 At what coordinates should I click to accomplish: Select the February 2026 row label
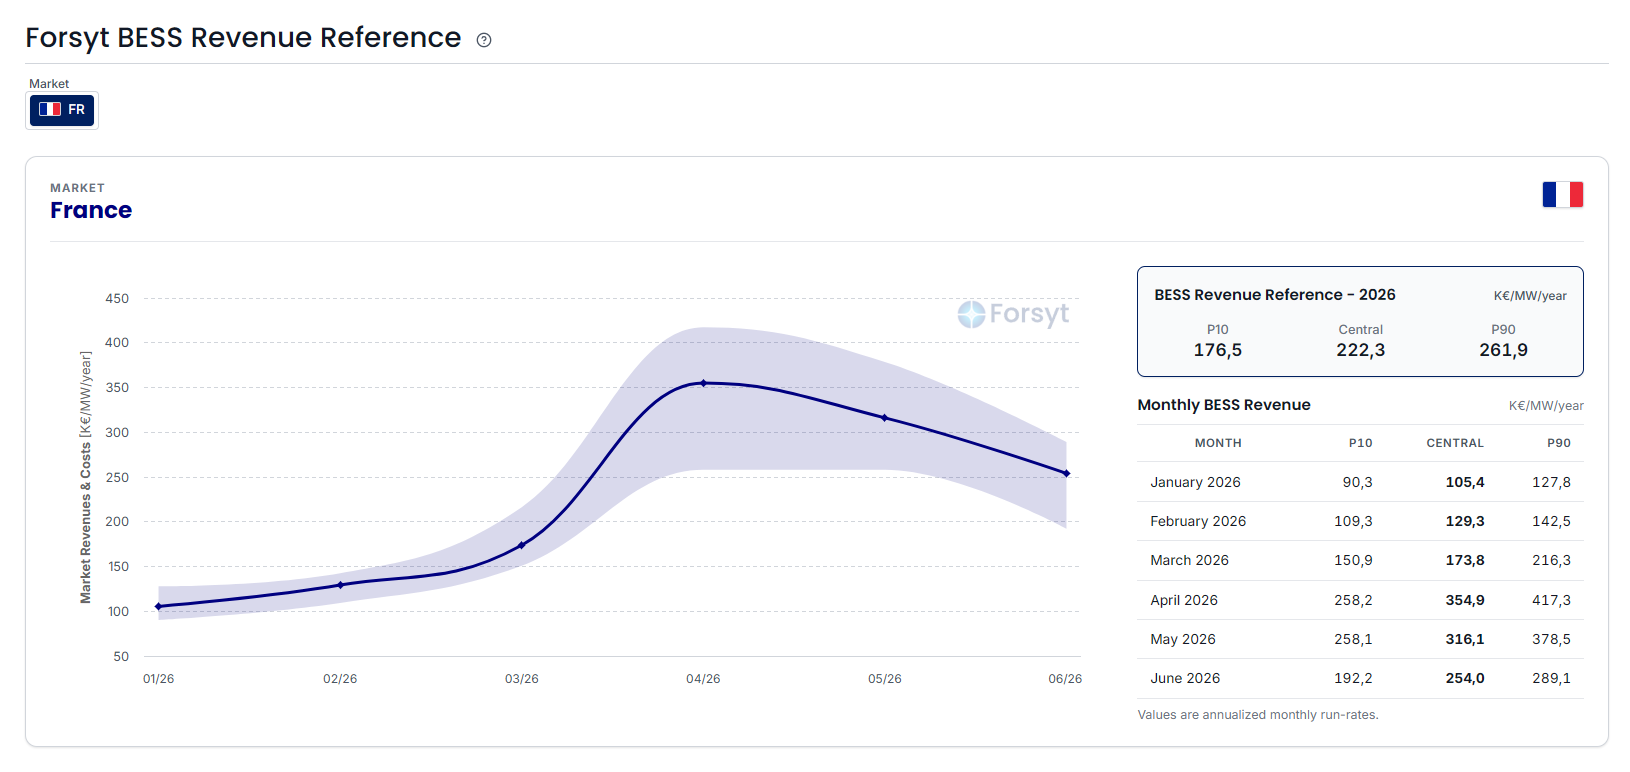[x=1198, y=521]
